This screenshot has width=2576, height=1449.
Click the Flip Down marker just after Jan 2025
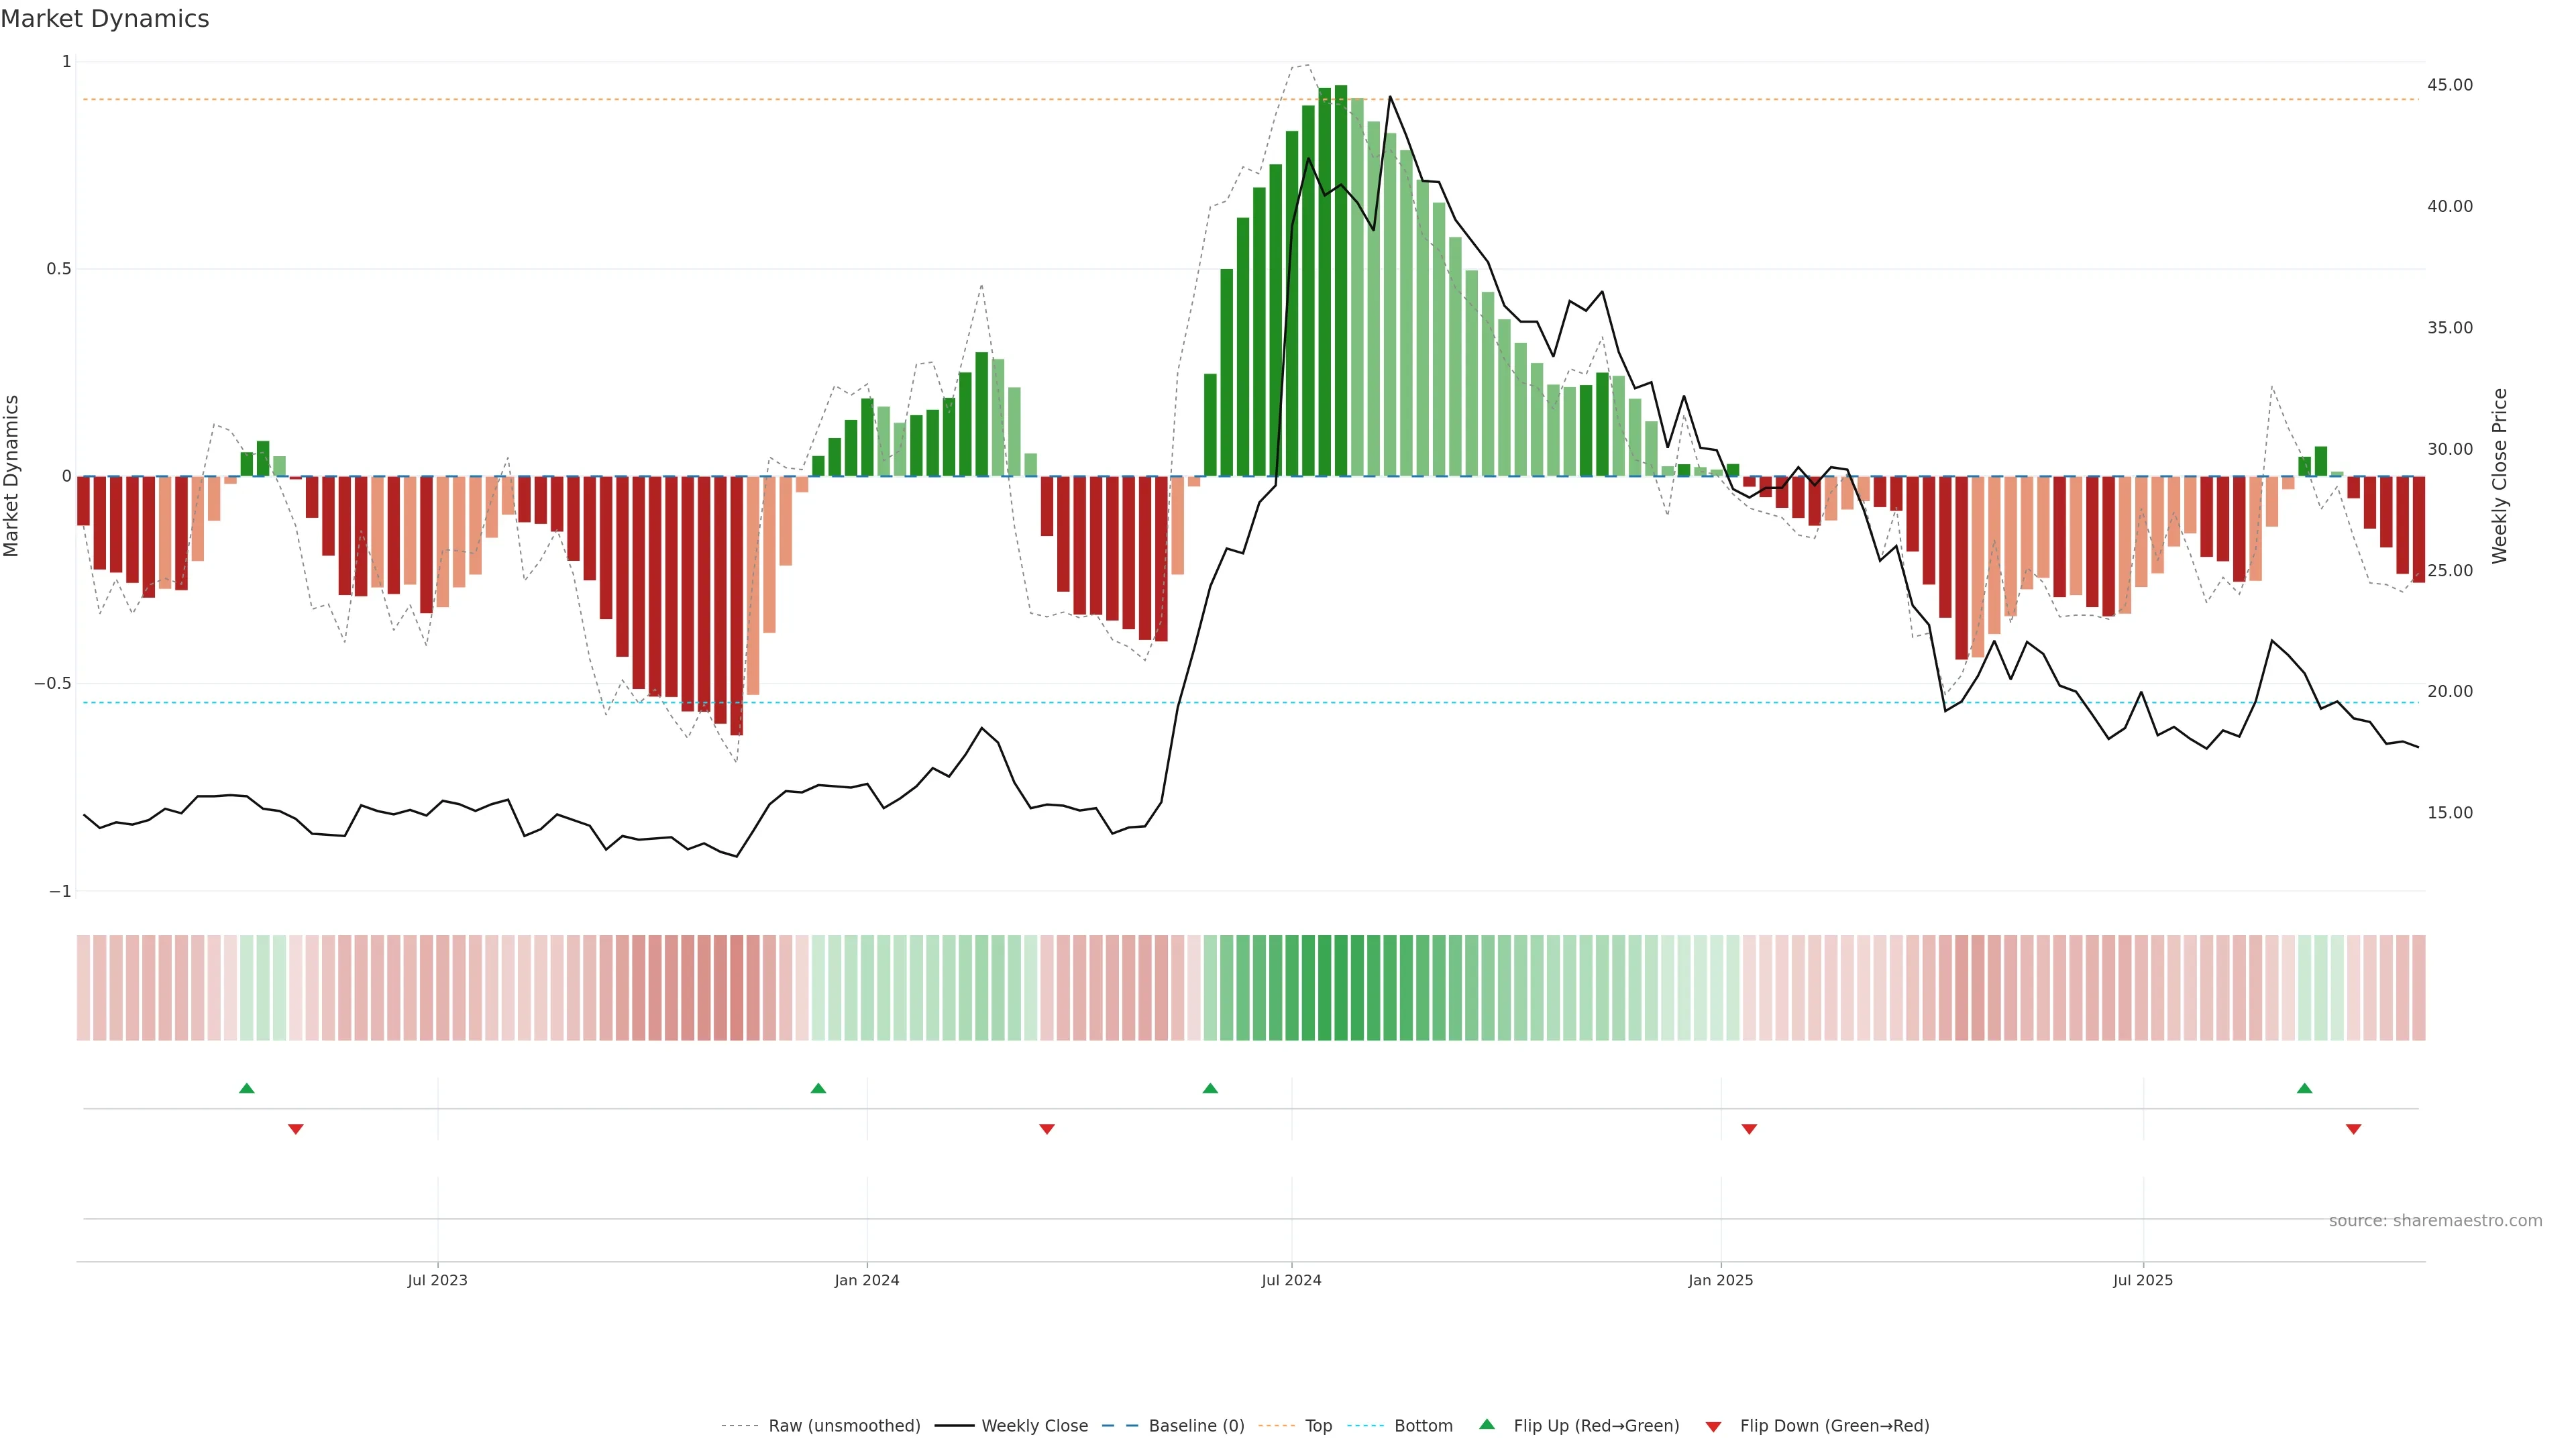(x=1749, y=1129)
